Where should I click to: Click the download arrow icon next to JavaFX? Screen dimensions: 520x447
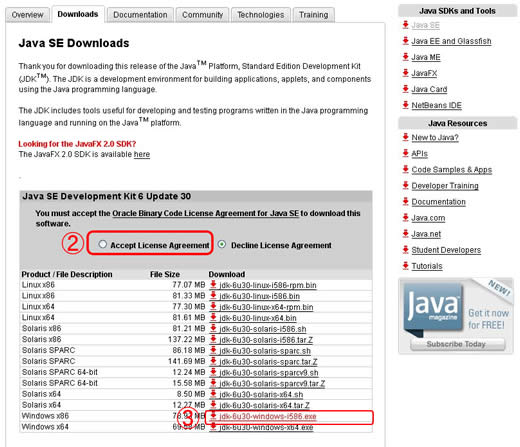pyautogui.click(x=406, y=73)
